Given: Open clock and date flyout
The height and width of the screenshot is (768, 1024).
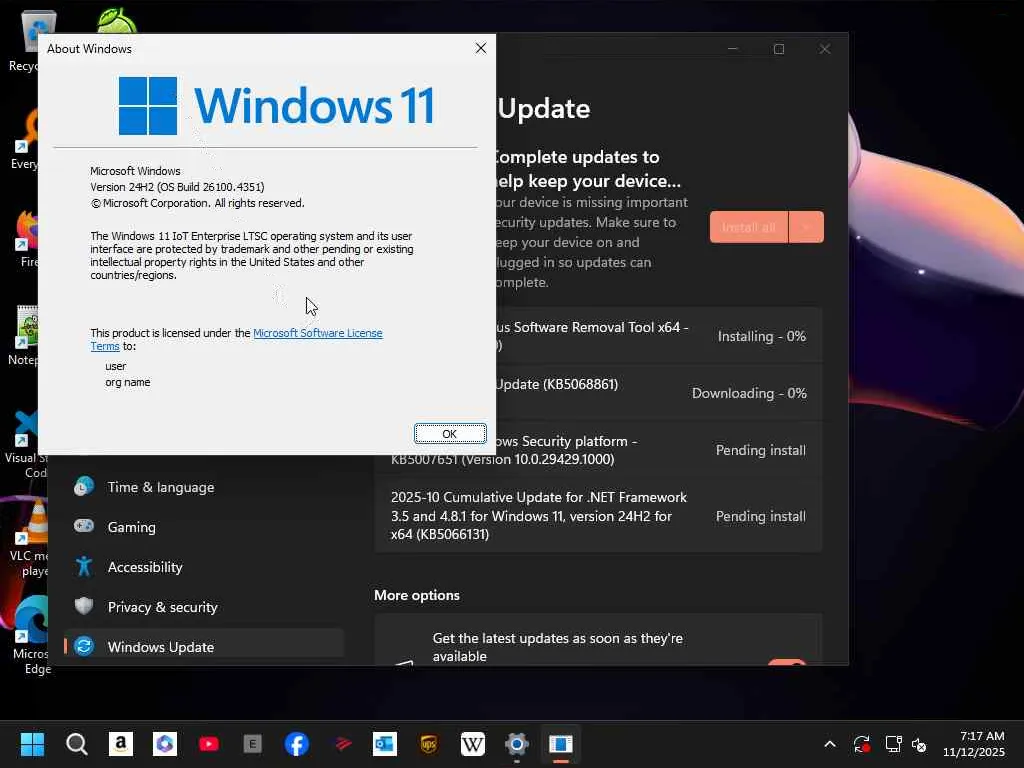Looking at the screenshot, I should (x=974, y=744).
